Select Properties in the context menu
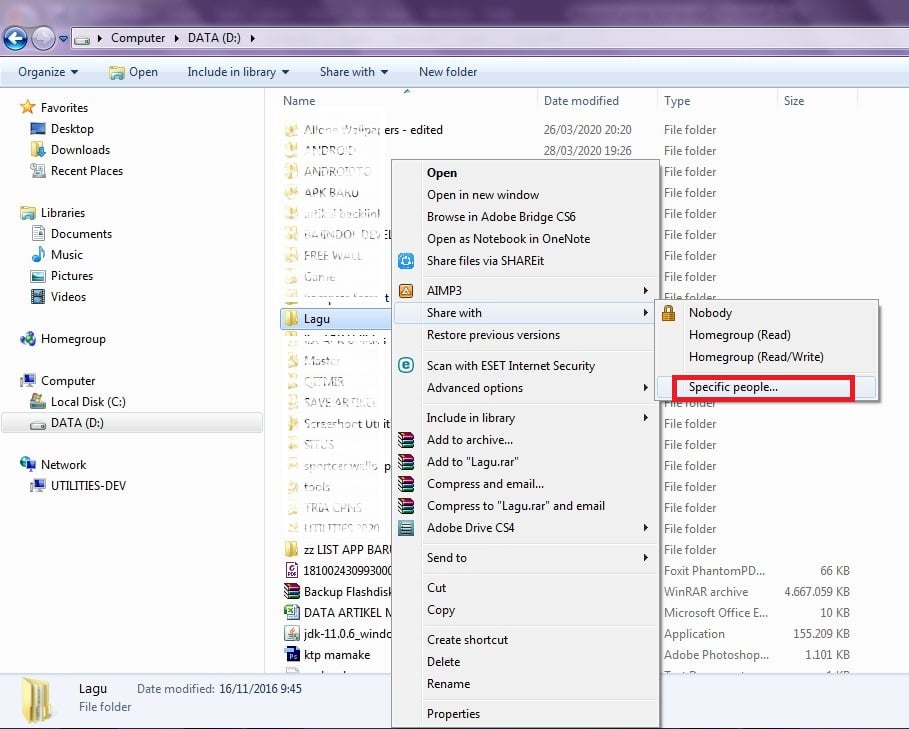The height and width of the screenshot is (729, 909). pos(453,714)
